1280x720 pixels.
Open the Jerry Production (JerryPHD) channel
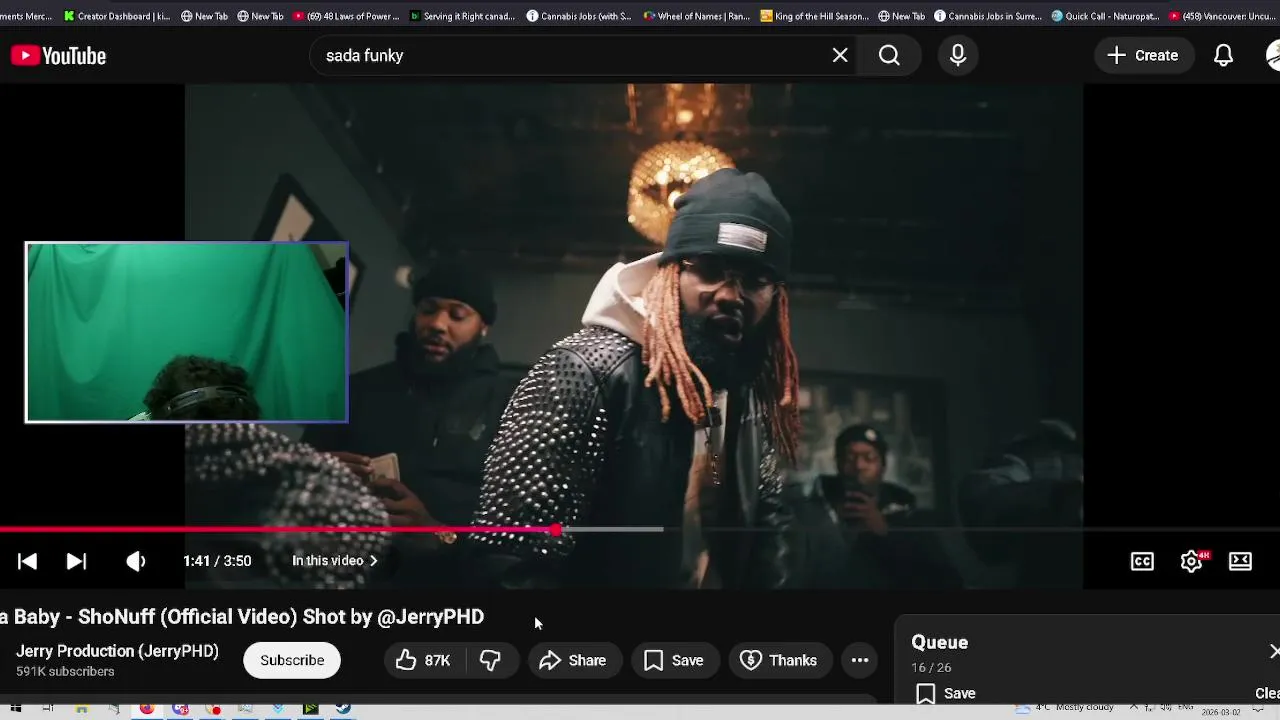[117, 651]
